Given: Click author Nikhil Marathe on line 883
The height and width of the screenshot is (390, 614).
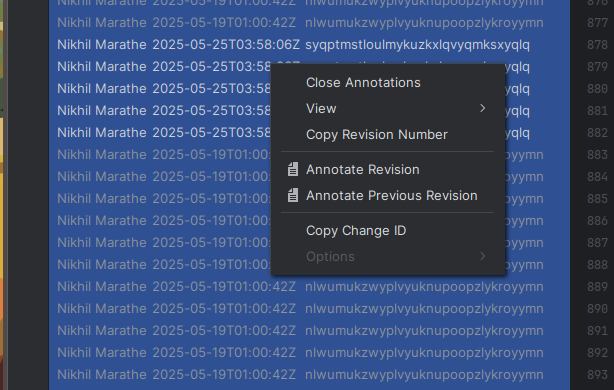Looking at the screenshot, I should click(102, 155).
